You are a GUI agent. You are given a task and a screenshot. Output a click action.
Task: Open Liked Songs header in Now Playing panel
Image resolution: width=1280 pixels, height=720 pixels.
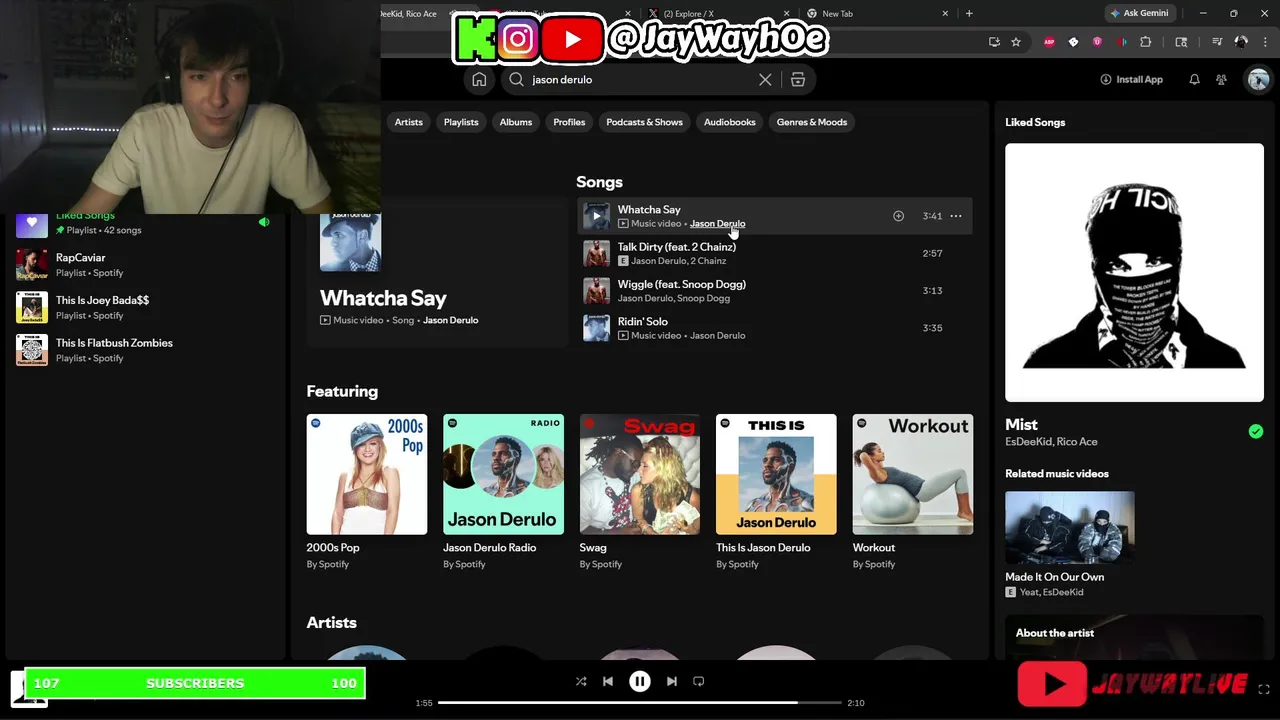click(x=1035, y=122)
